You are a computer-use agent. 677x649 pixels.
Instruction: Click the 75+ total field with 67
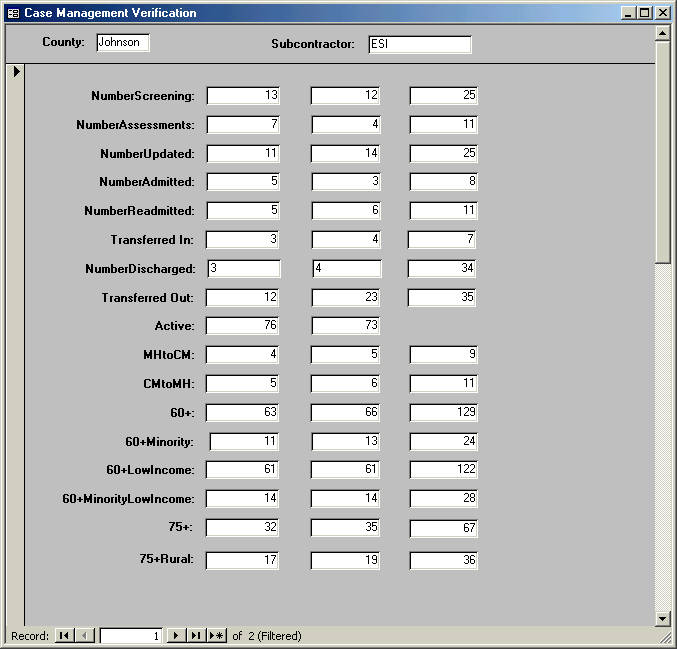(x=444, y=528)
